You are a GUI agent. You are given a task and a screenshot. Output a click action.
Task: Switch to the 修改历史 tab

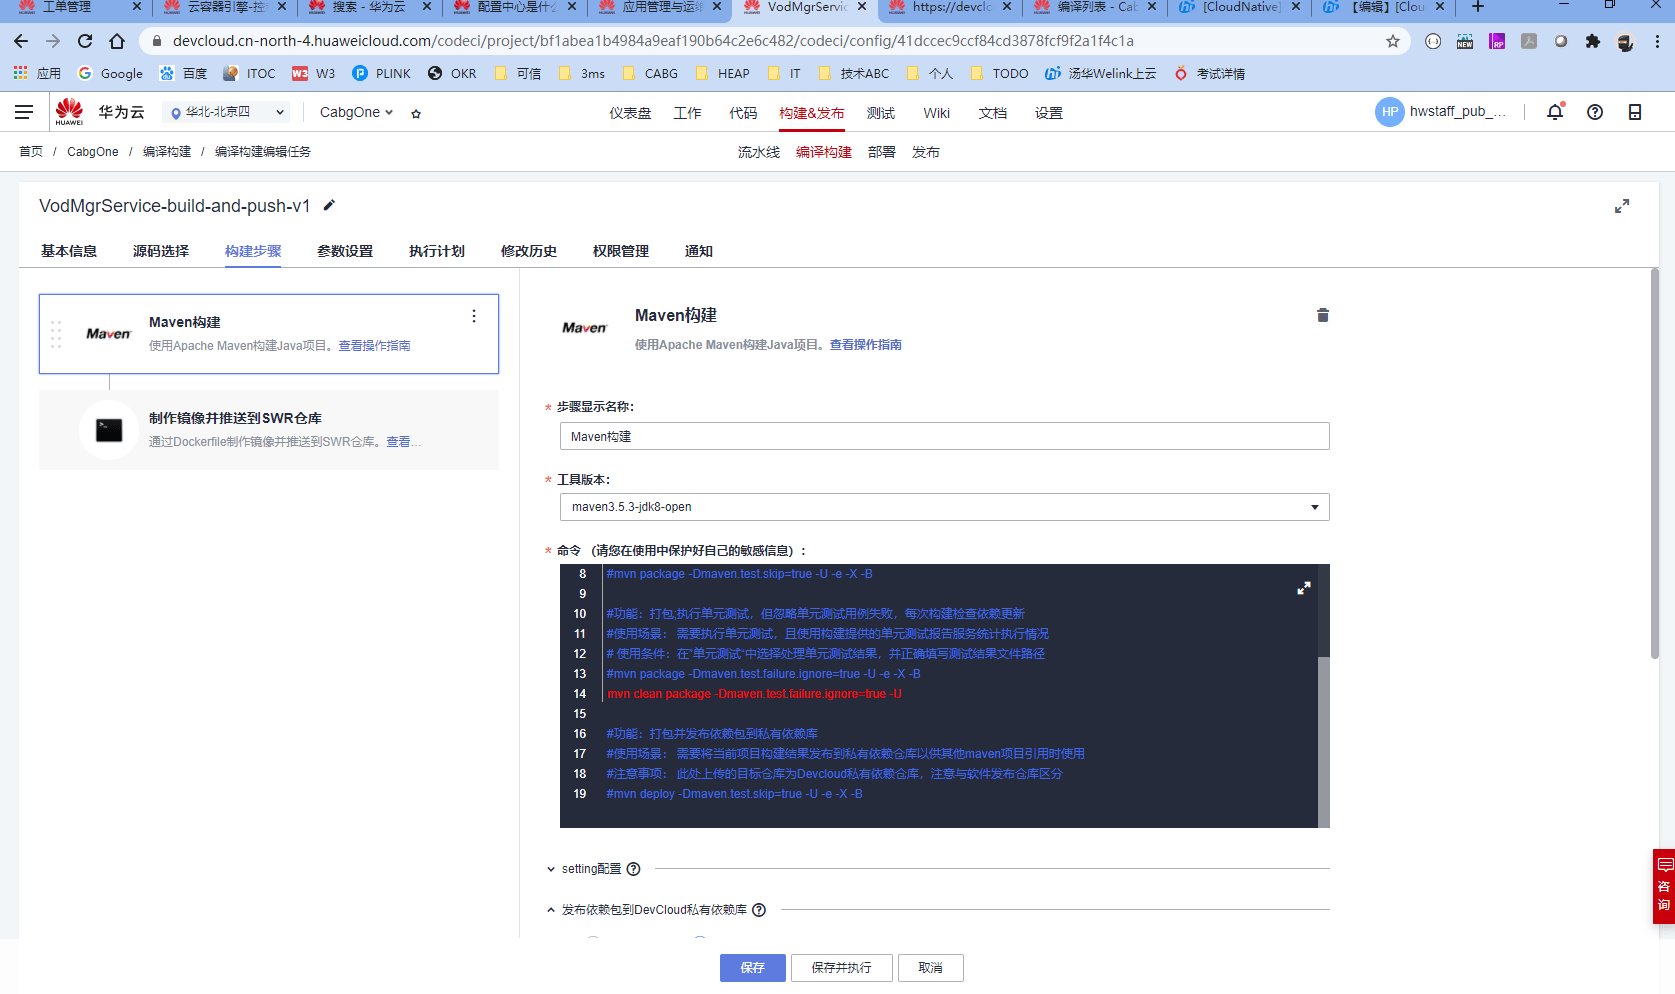click(529, 251)
